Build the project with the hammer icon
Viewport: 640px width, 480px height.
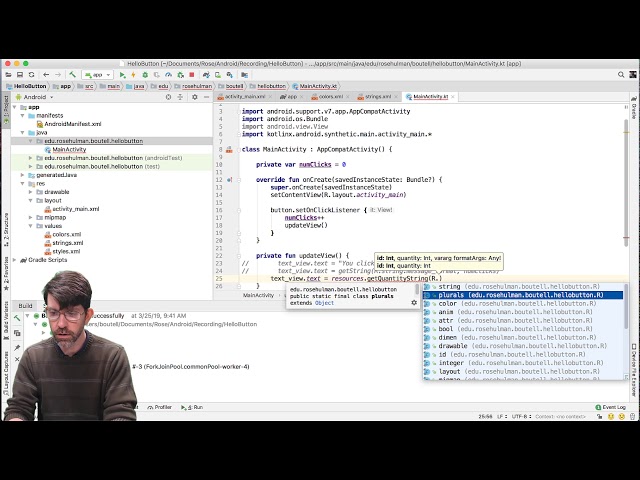pos(72,74)
